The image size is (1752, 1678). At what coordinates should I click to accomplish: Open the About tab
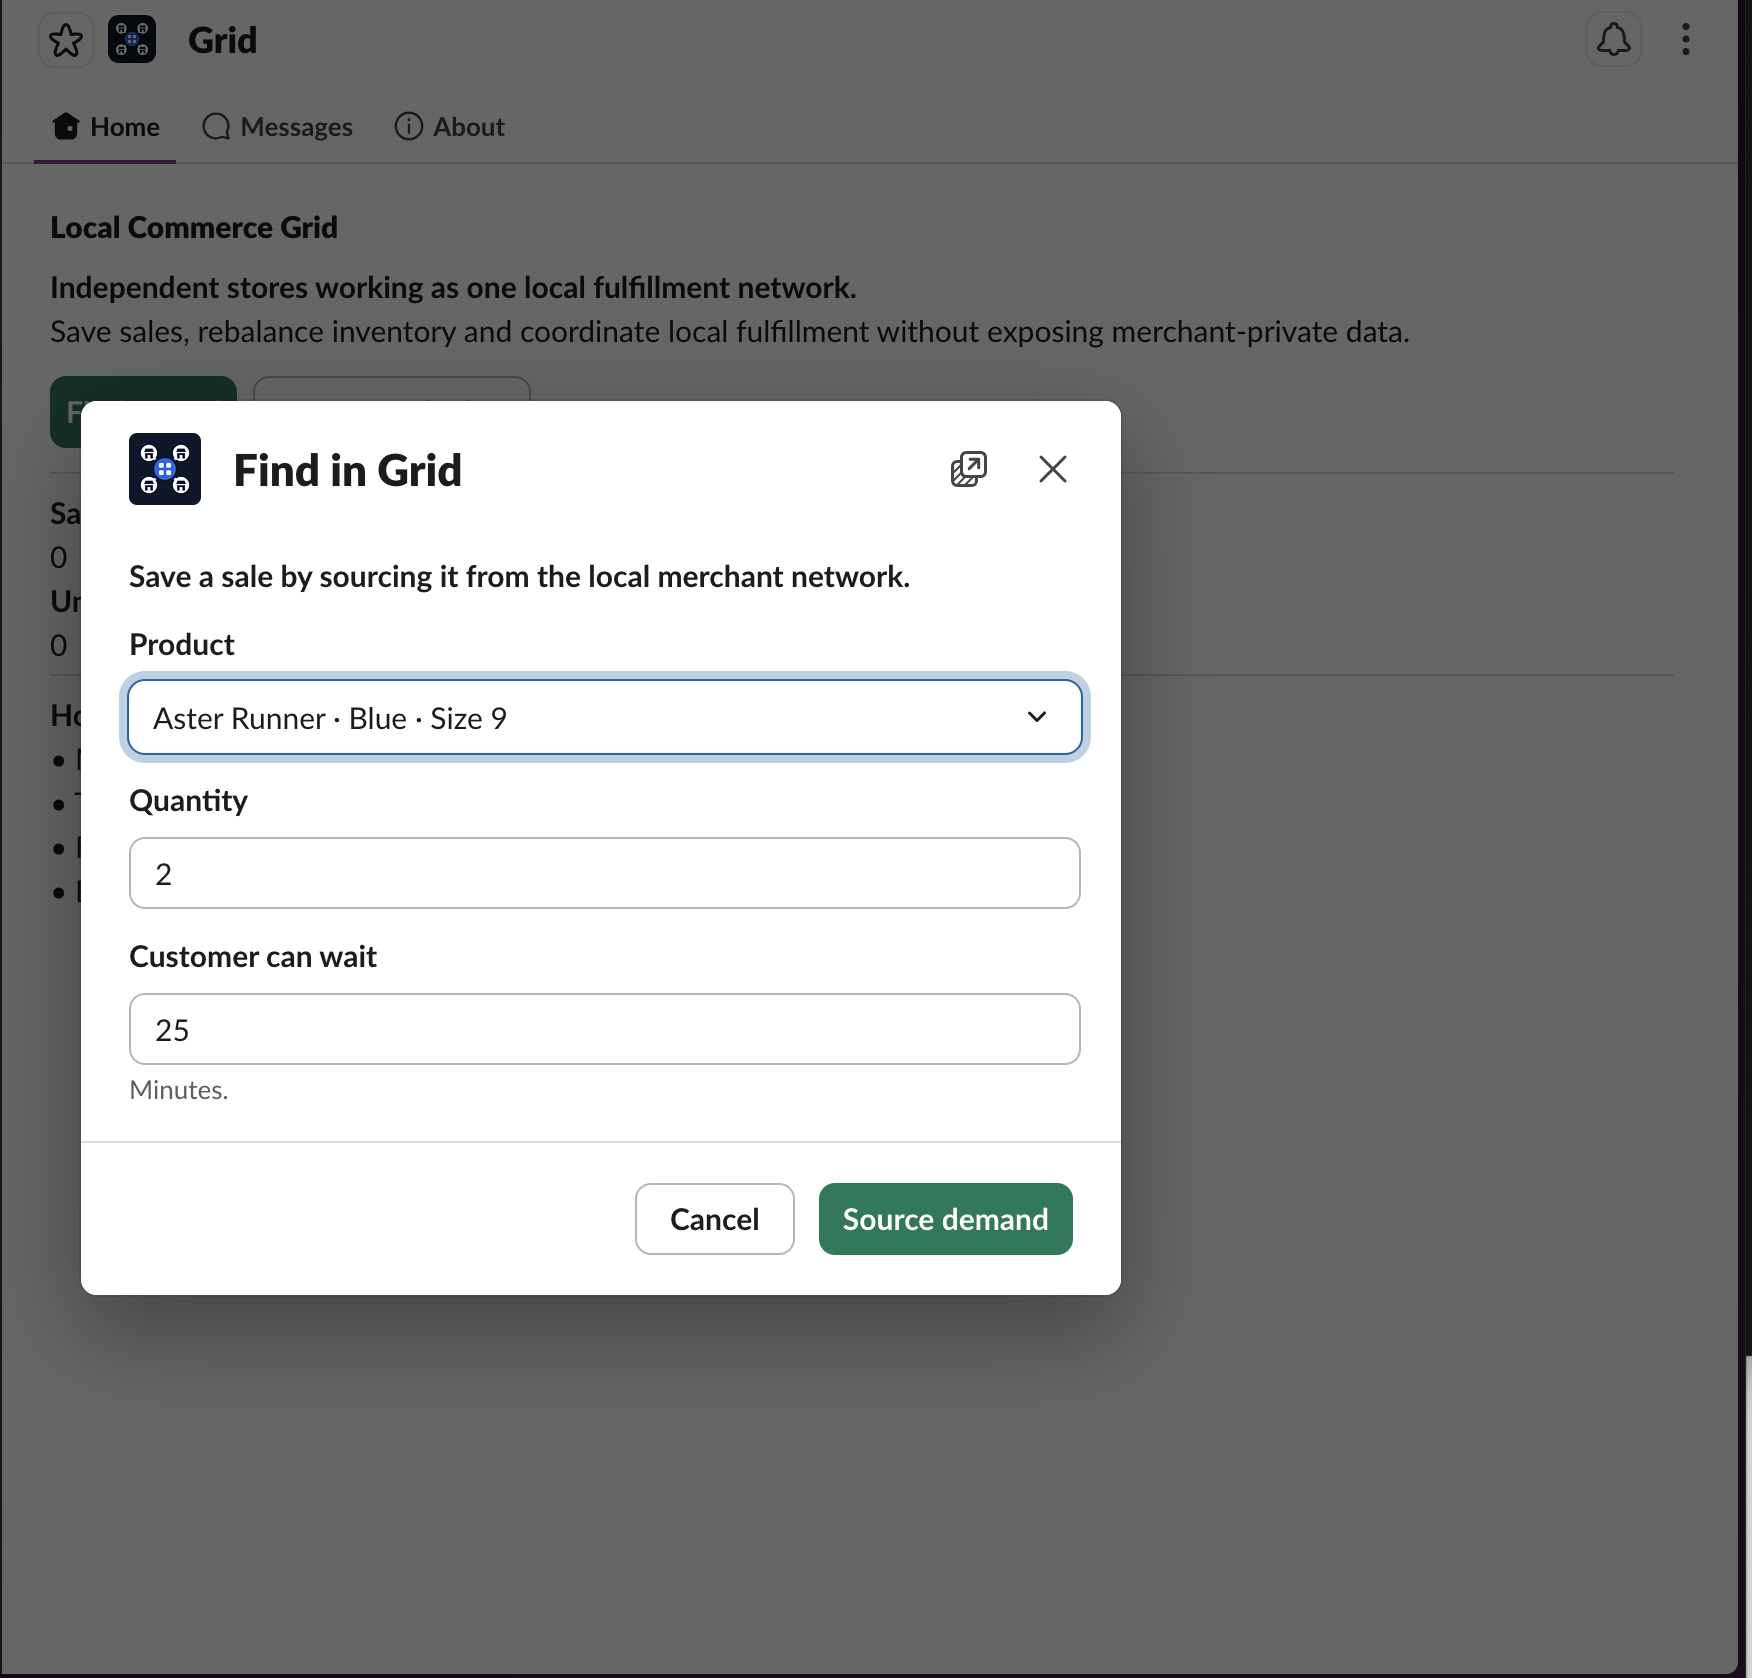coord(450,127)
